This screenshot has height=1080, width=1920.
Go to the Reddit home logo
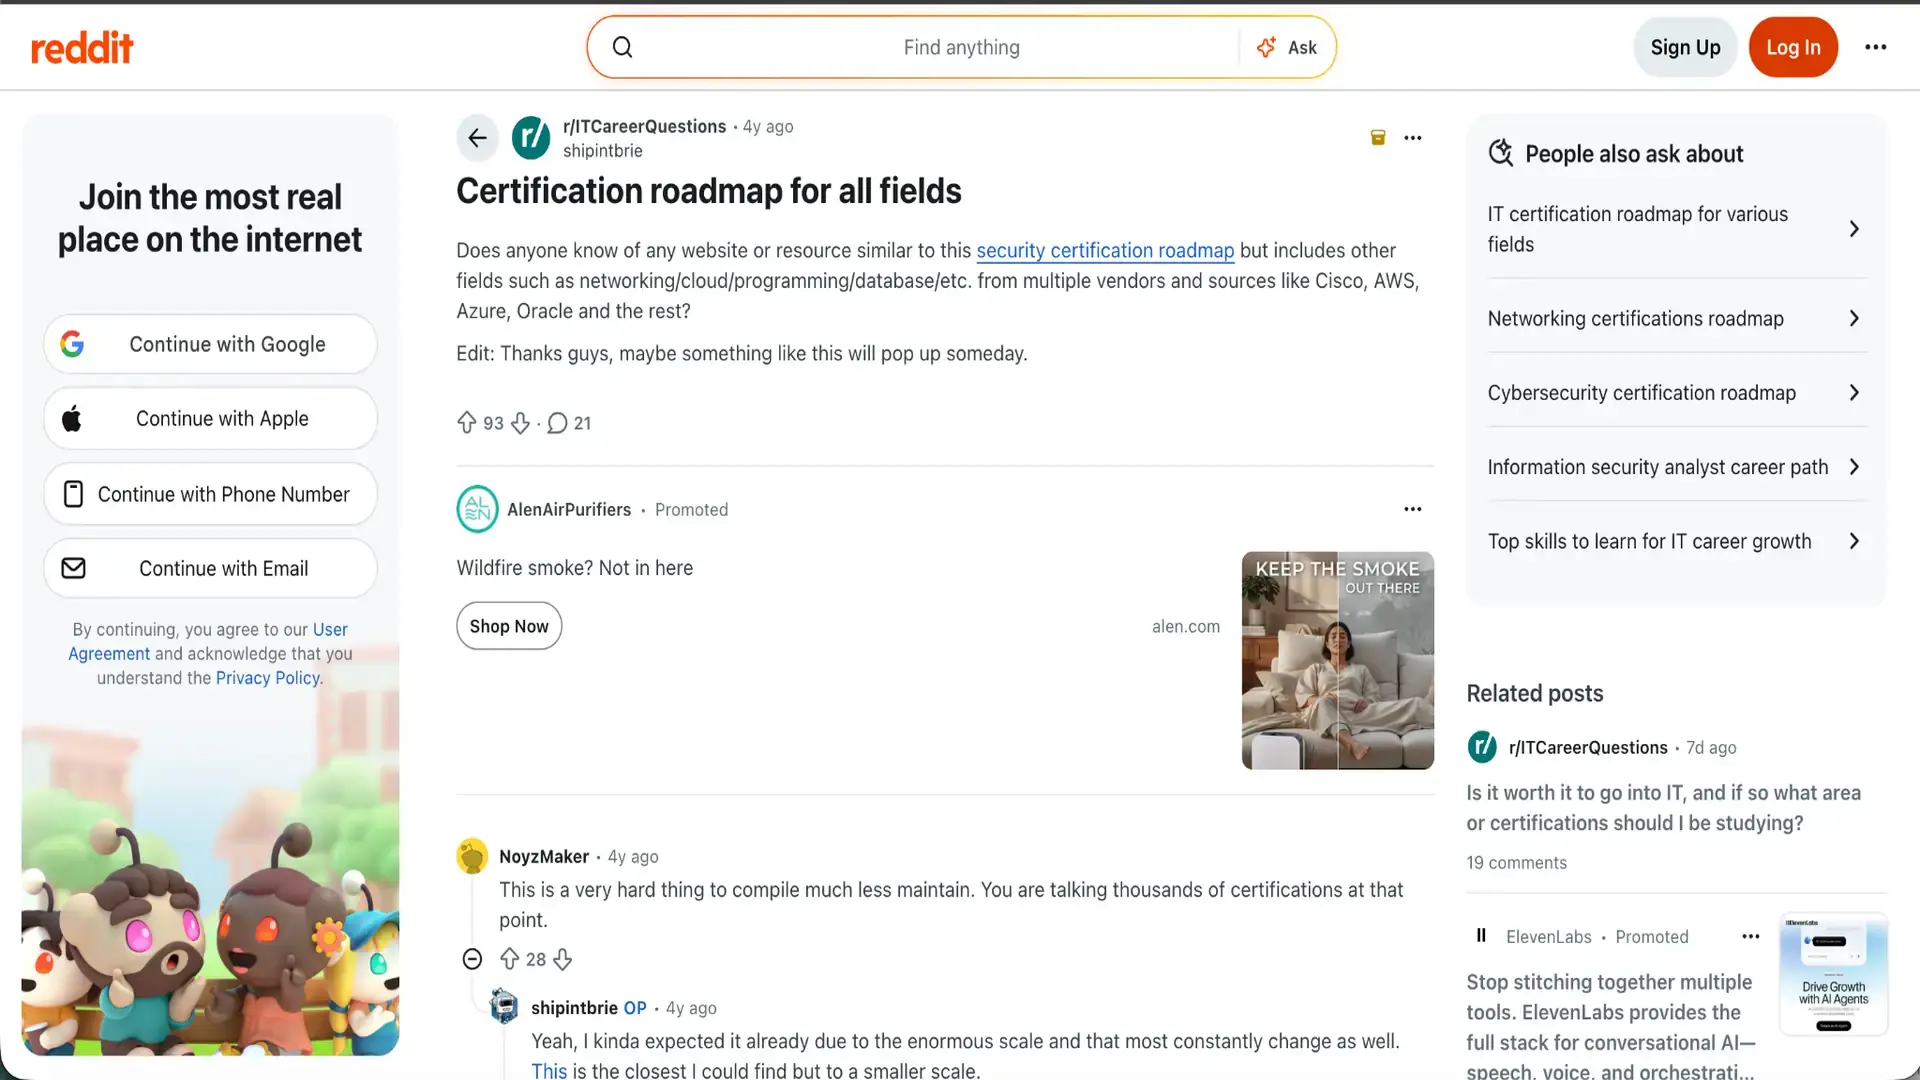[82, 47]
